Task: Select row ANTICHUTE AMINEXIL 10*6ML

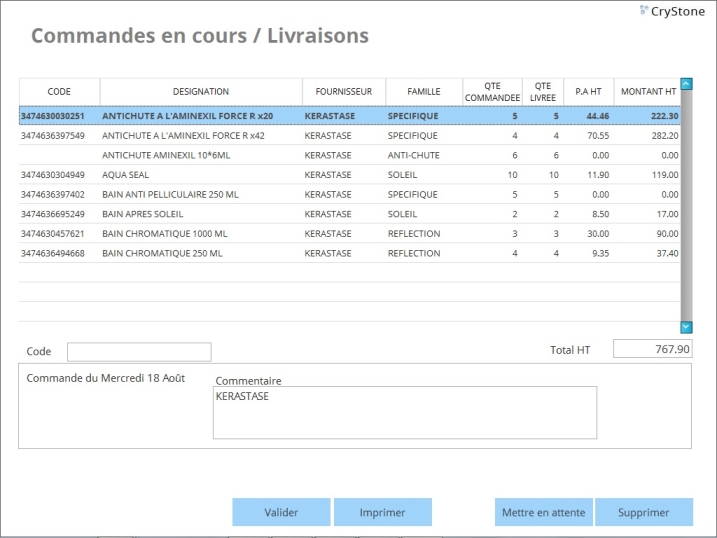Action: click(349, 155)
